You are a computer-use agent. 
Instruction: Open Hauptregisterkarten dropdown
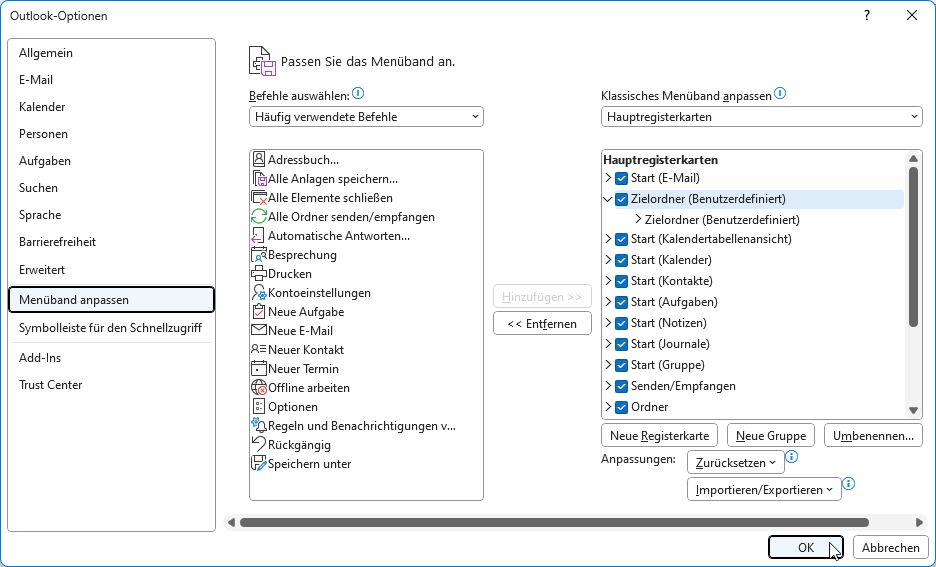click(762, 116)
